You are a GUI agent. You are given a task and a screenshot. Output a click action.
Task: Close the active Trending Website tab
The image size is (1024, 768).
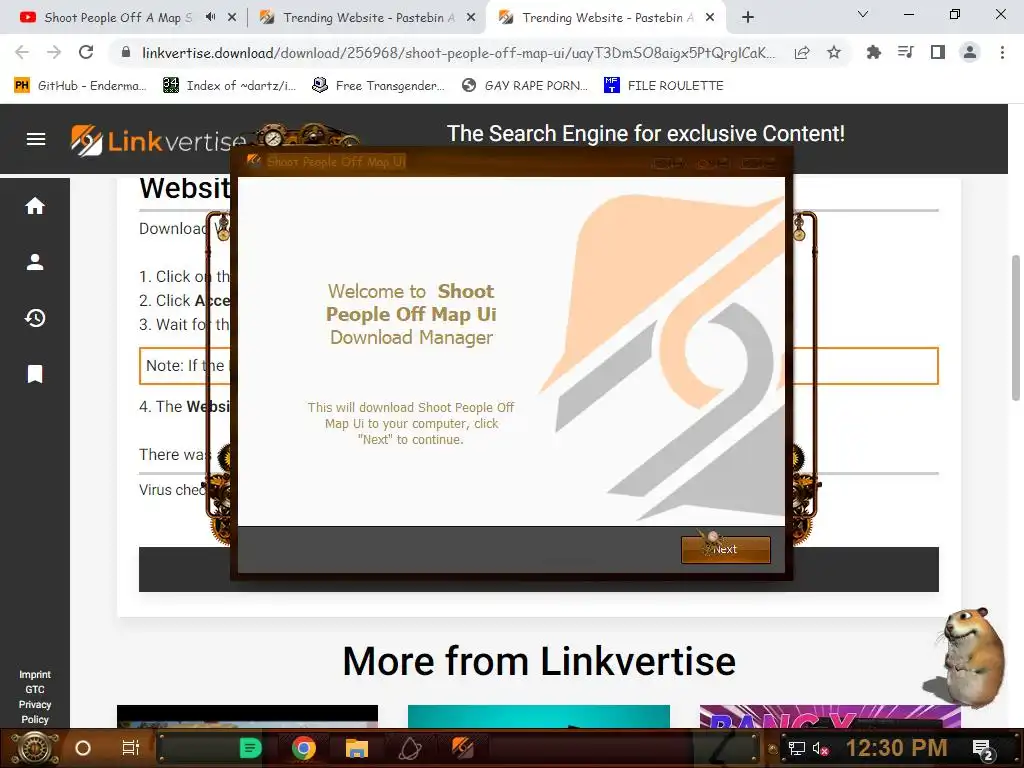click(710, 18)
